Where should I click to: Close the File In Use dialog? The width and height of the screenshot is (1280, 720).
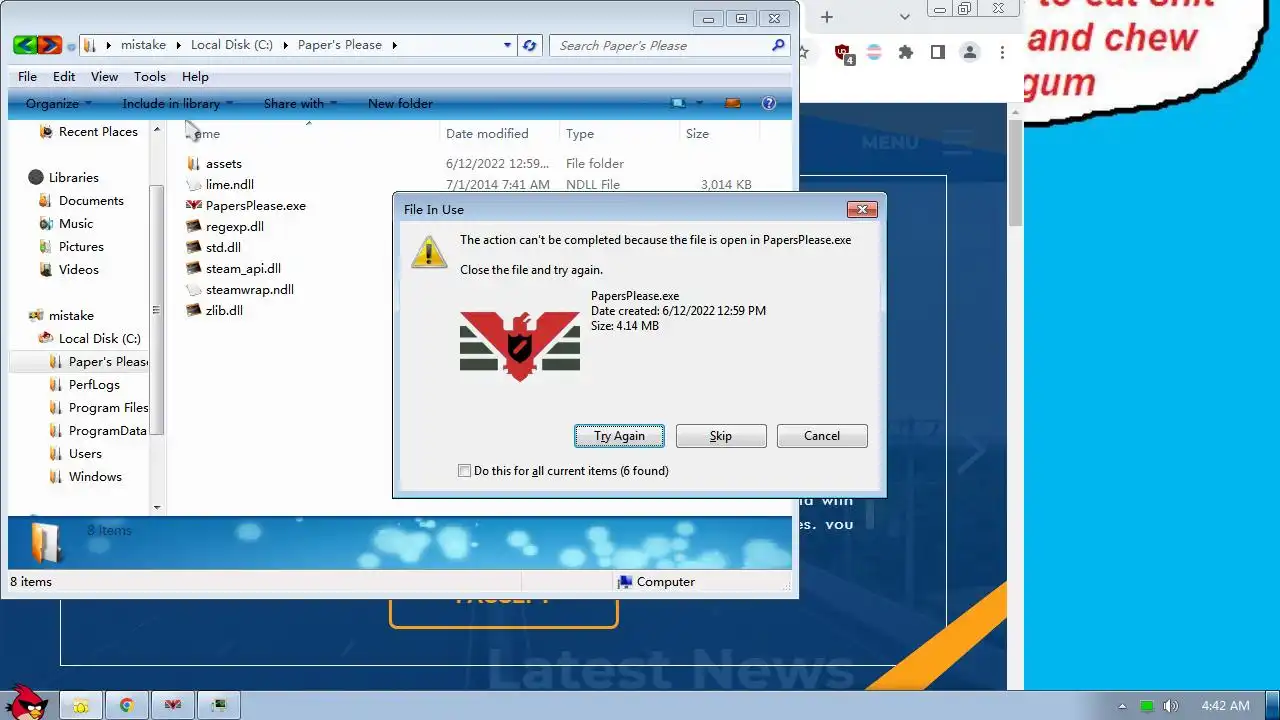862,209
